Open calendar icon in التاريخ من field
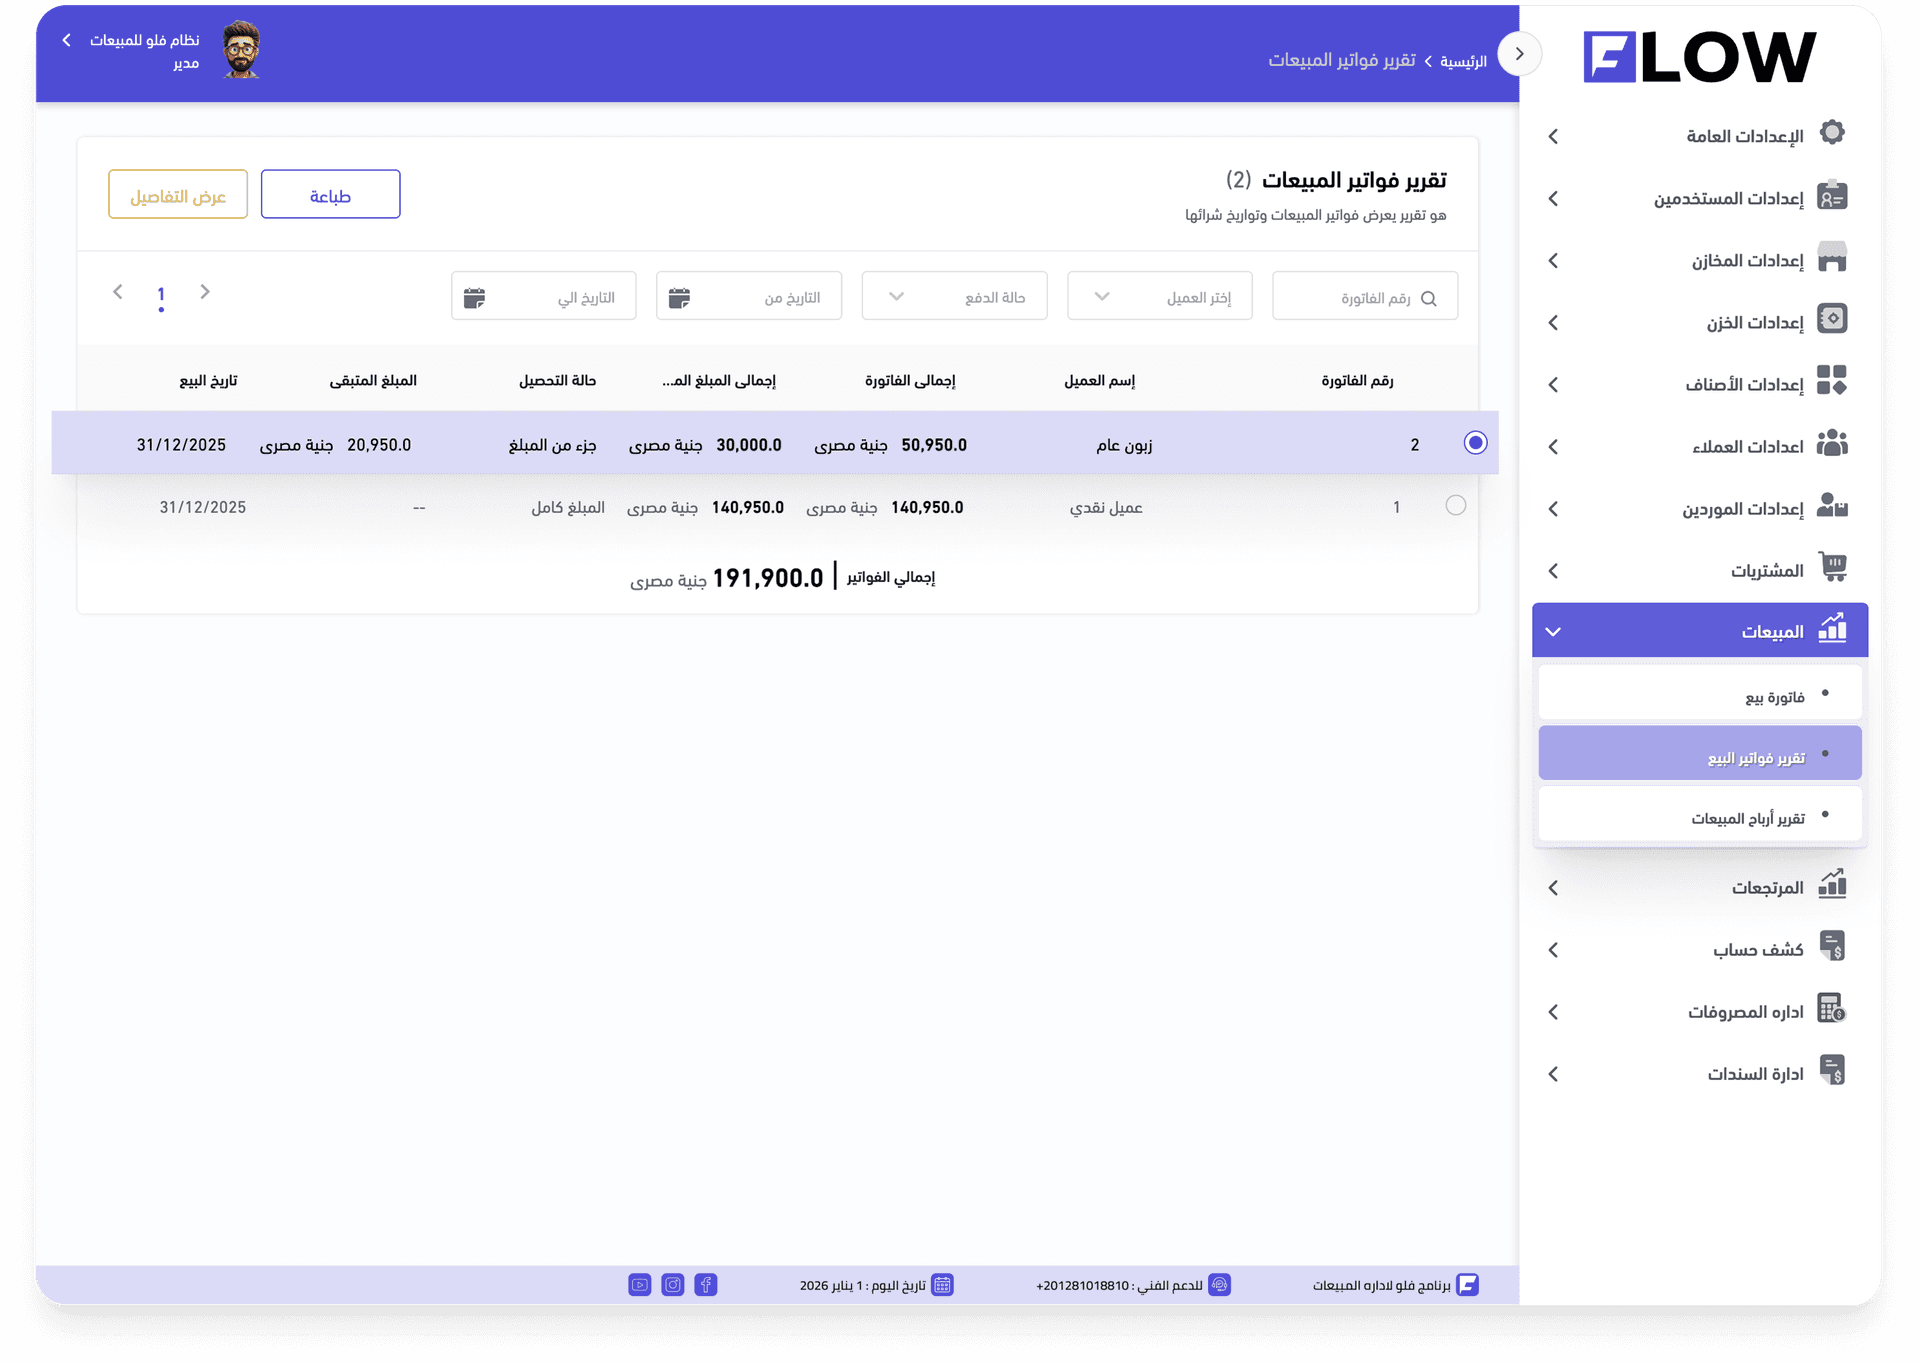This screenshot has height=1363, width=1920. [x=679, y=297]
